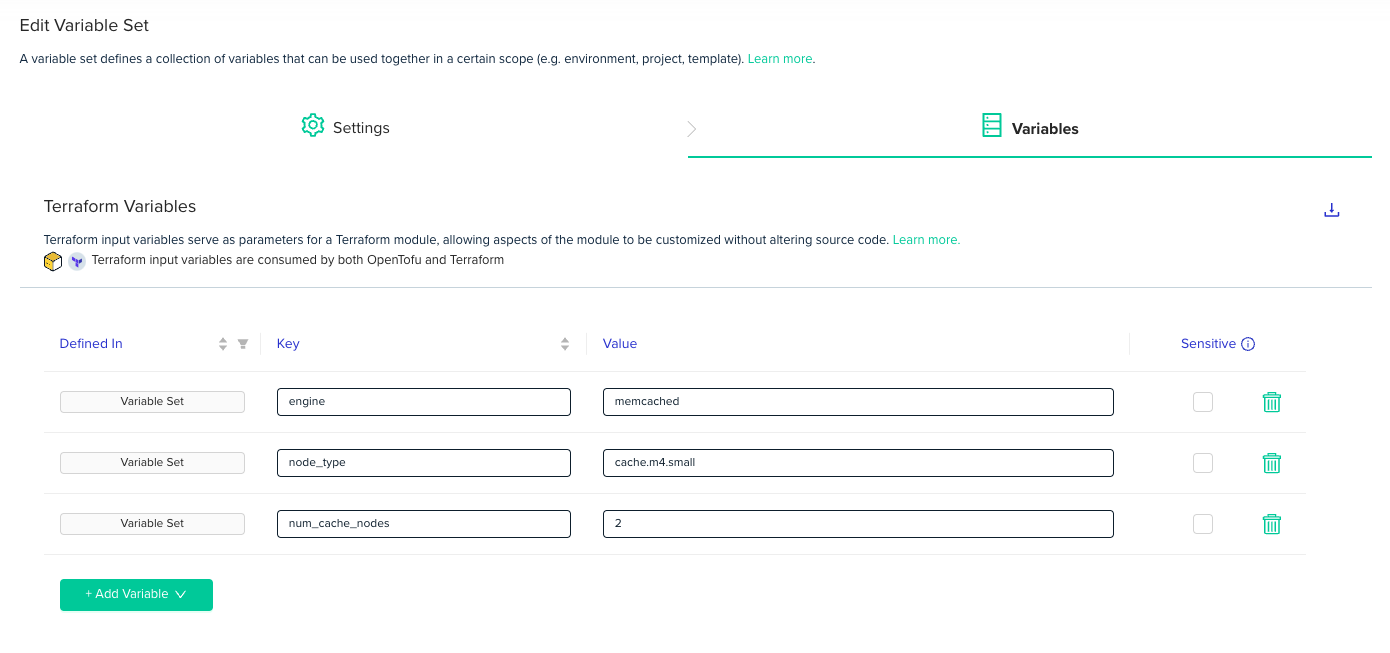1390x653 pixels.
Task: Click the OpenTofu cube icon
Action: (x=53, y=261)
